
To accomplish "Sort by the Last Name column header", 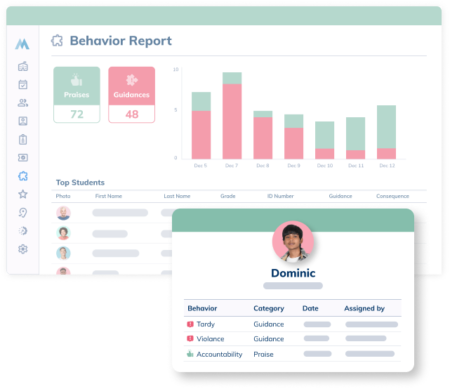I will [177, 196].
